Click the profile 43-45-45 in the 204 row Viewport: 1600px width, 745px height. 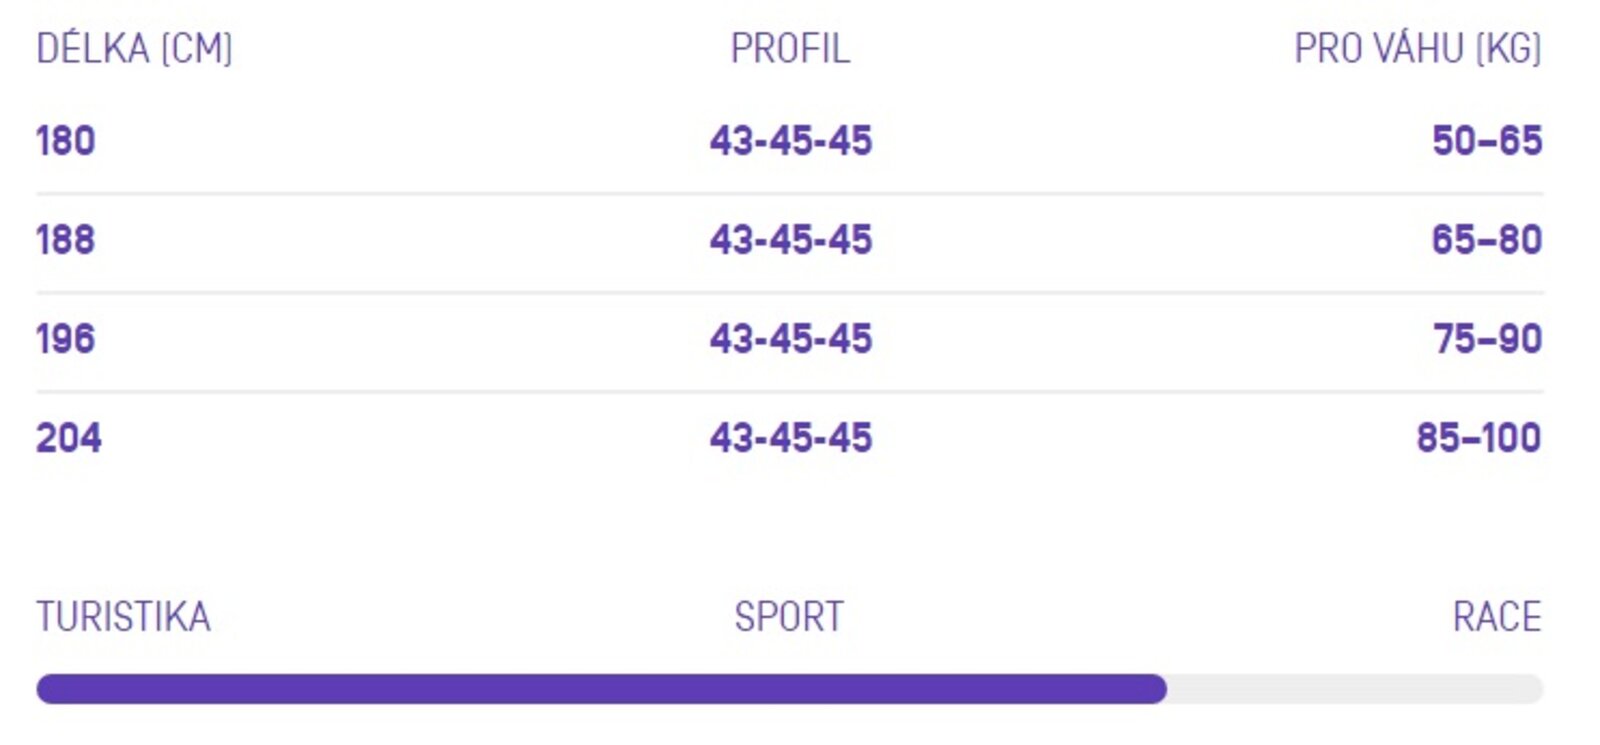(791, 438)
